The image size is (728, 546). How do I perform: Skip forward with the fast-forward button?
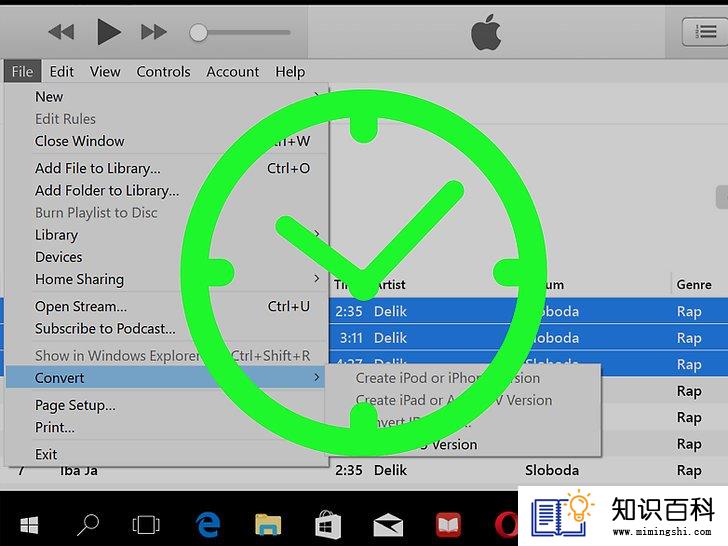click(154, 32)
